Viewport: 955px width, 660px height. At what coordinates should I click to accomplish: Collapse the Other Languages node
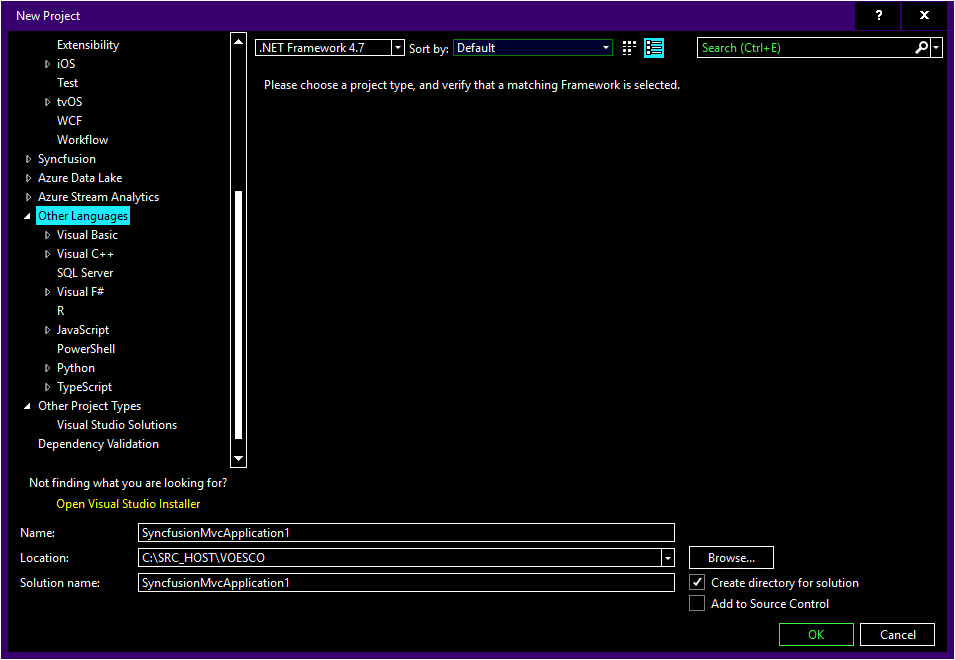coord(27,215)
